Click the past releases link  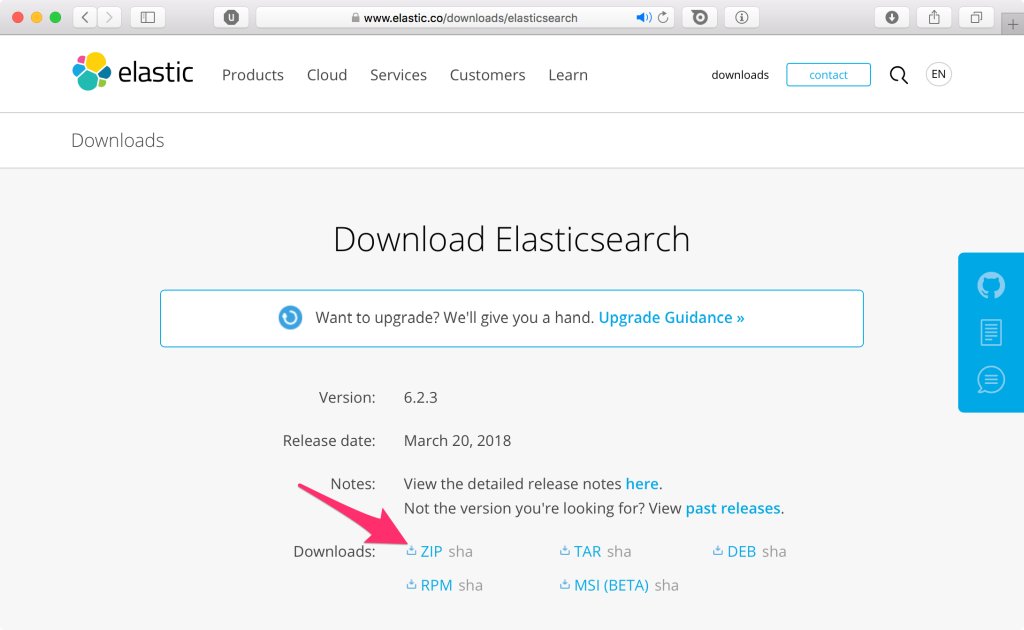click(x=733, y=509)
